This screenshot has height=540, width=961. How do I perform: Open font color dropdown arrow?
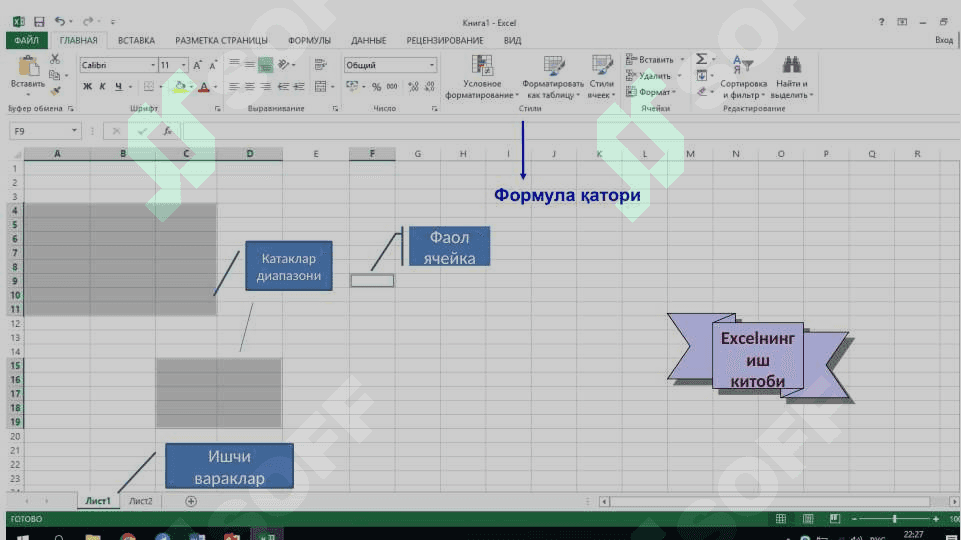[x=215, y=87]
